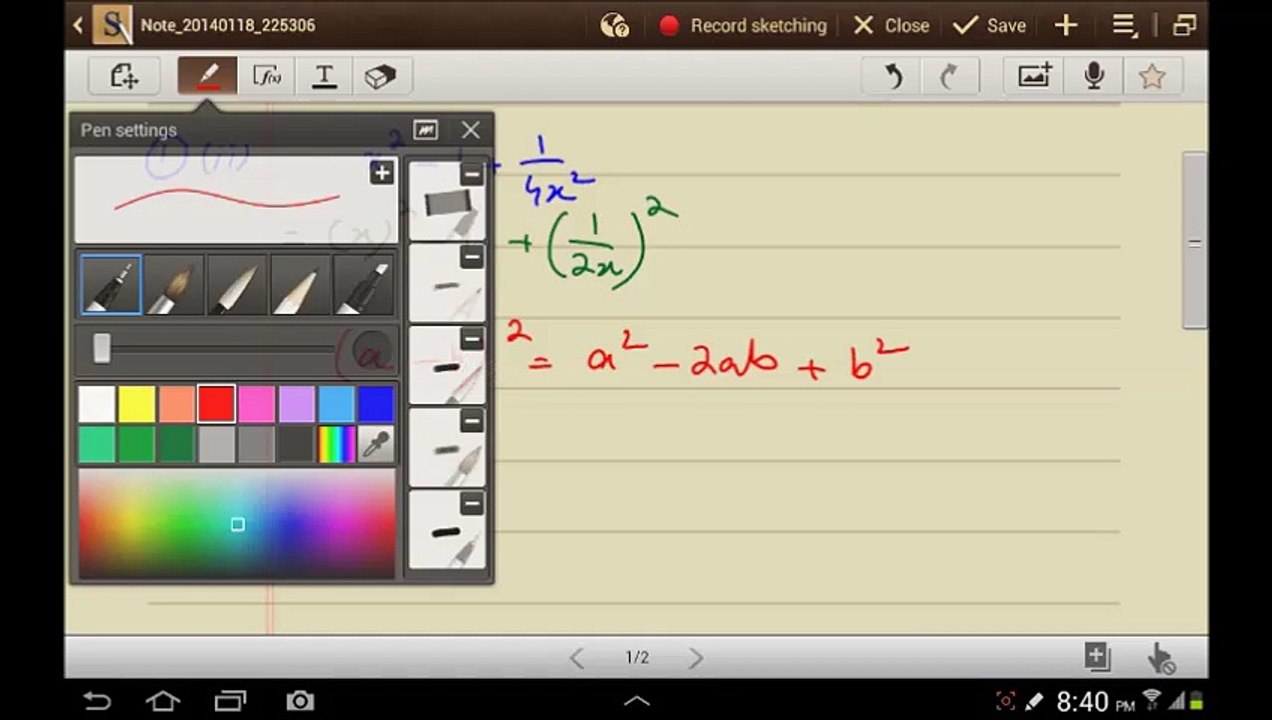Image resolution: width=1272 pixels, height=720 pixels.
Task: Tap Close to exit the note
Action: tap(891, 26)
